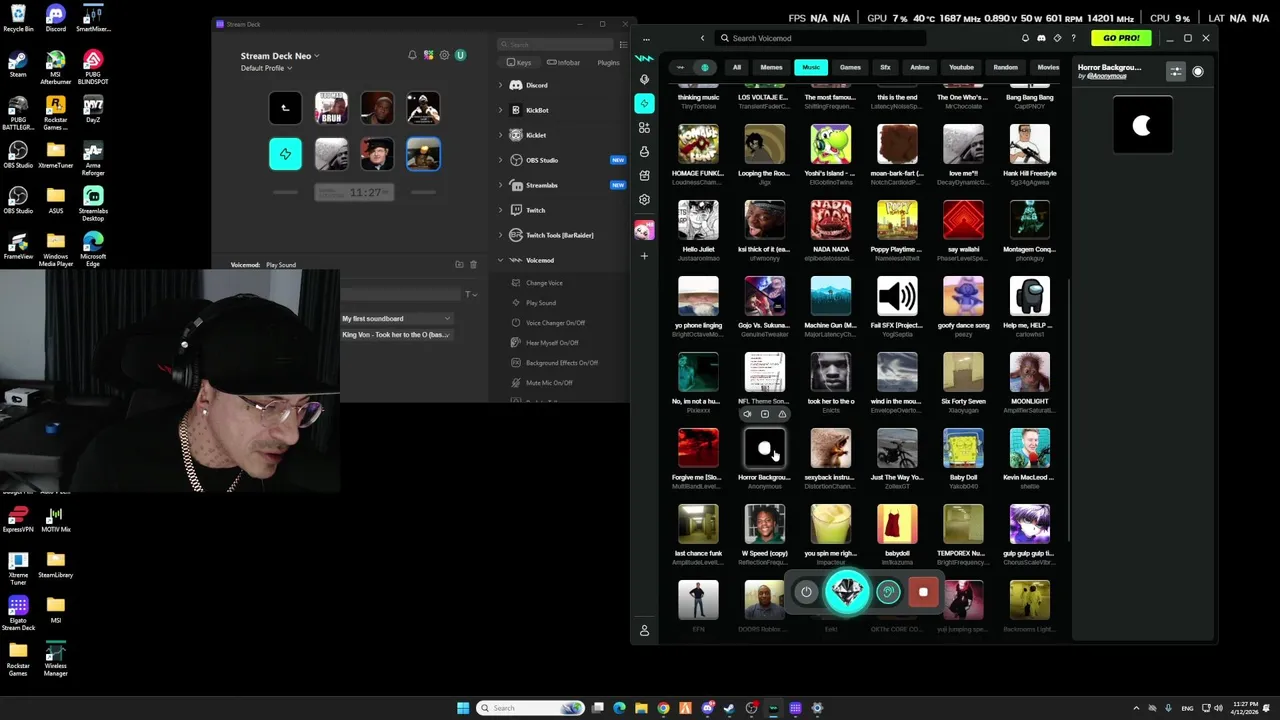1280x720 pixels.
Task: Select the Sfx category tab
Action: (885, 68)
